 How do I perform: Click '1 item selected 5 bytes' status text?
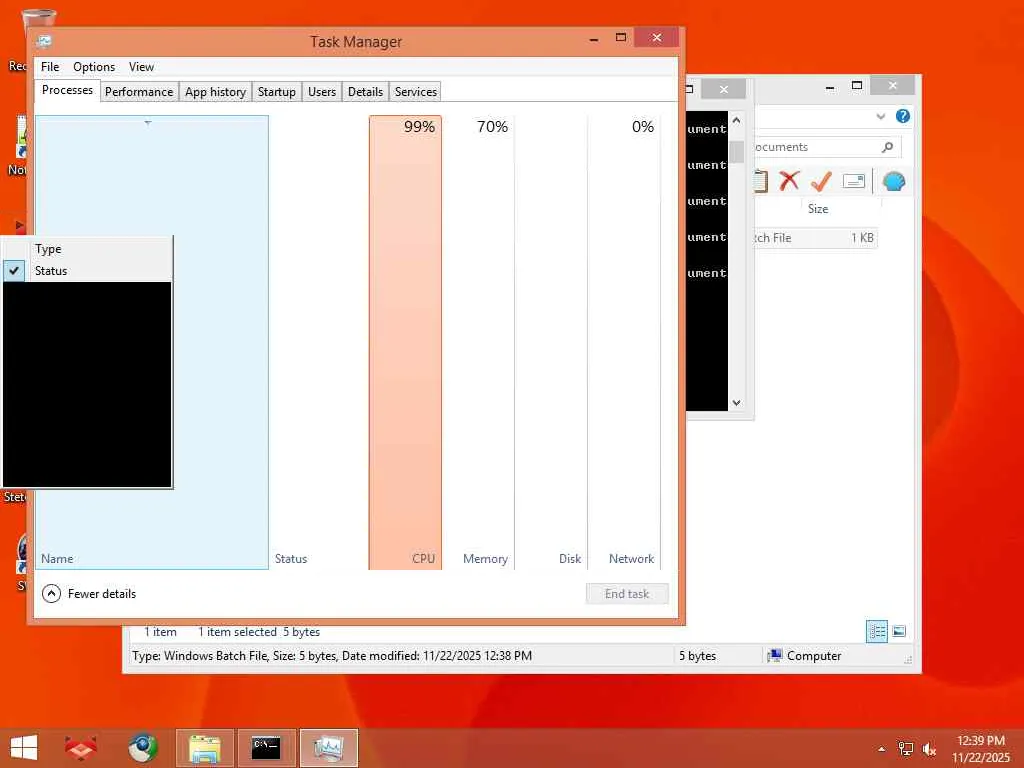(259, 632)
